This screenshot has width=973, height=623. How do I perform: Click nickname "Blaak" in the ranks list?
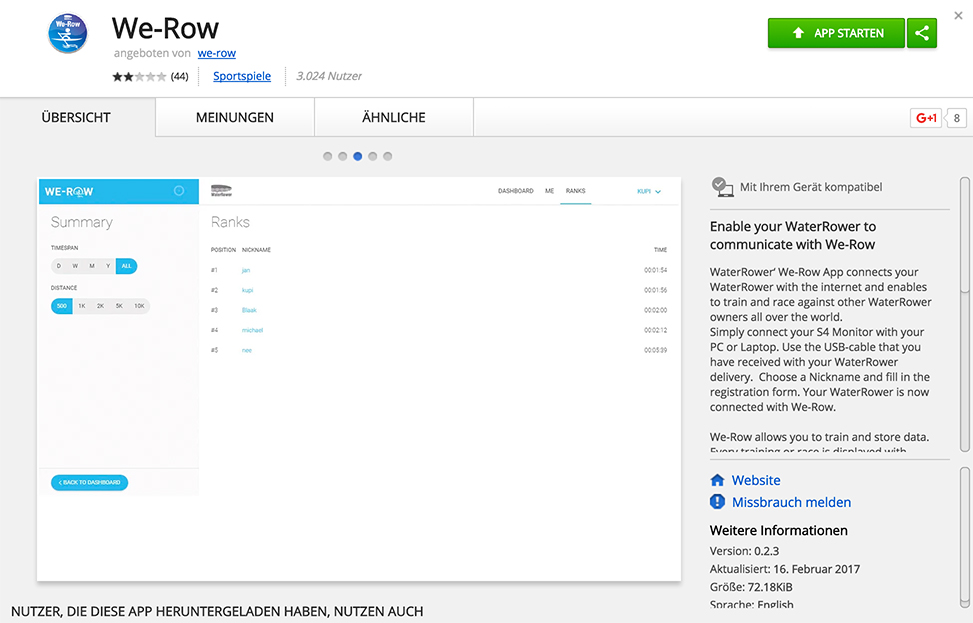pyautogui.click(x=249, y=310)
